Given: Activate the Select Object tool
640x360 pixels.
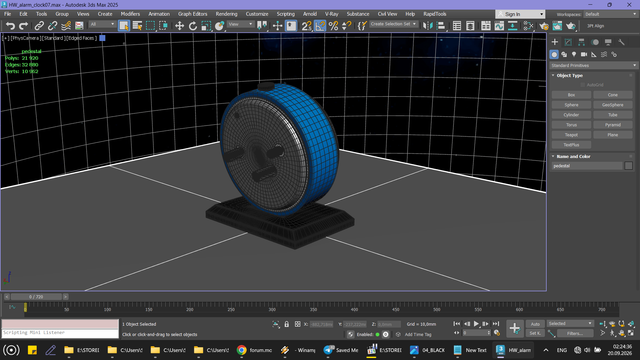Looking at the screenshot, I should pos(124,26).
